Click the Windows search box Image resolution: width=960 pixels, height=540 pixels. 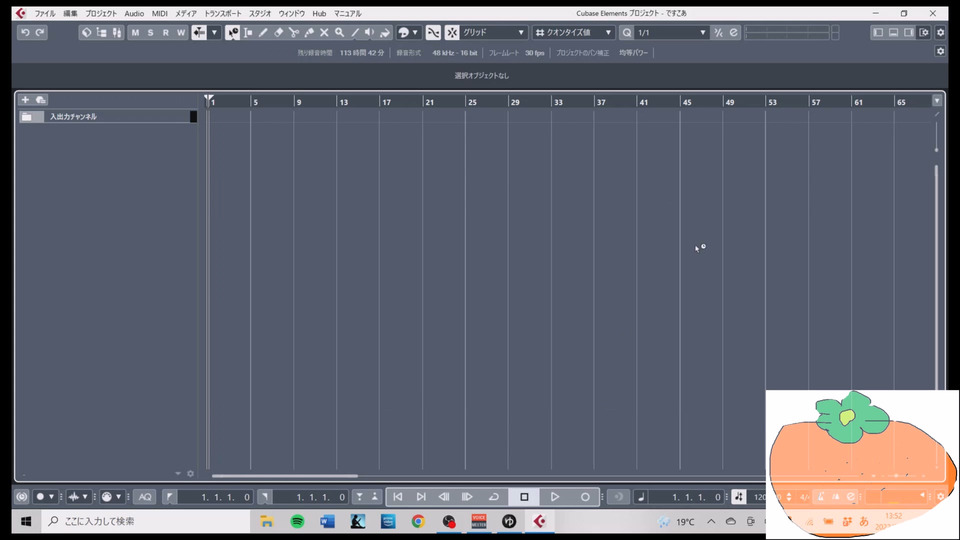click(146, 521)
